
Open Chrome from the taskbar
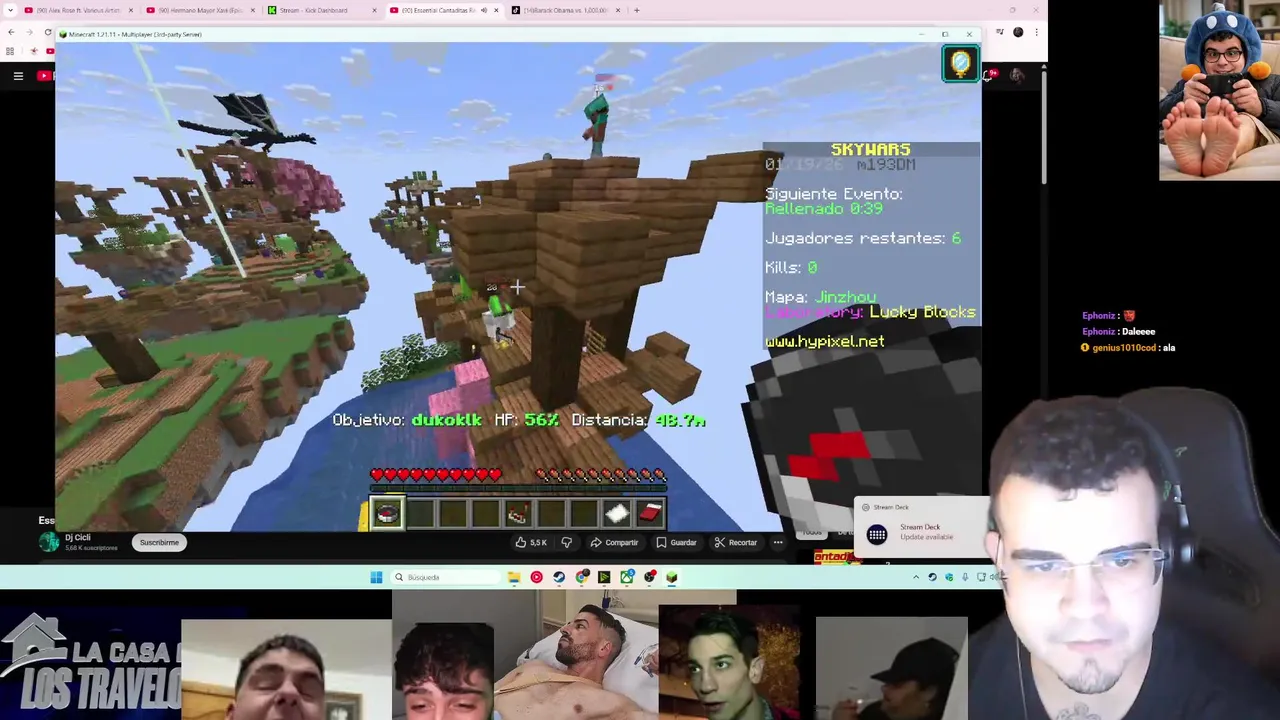(x=582, y=577)
